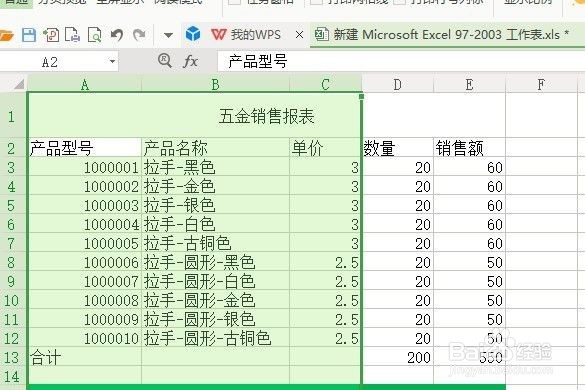585x390 pixels.
Task: Open the Name Box dropdown arrow
Action: click(x=112, y=61)
